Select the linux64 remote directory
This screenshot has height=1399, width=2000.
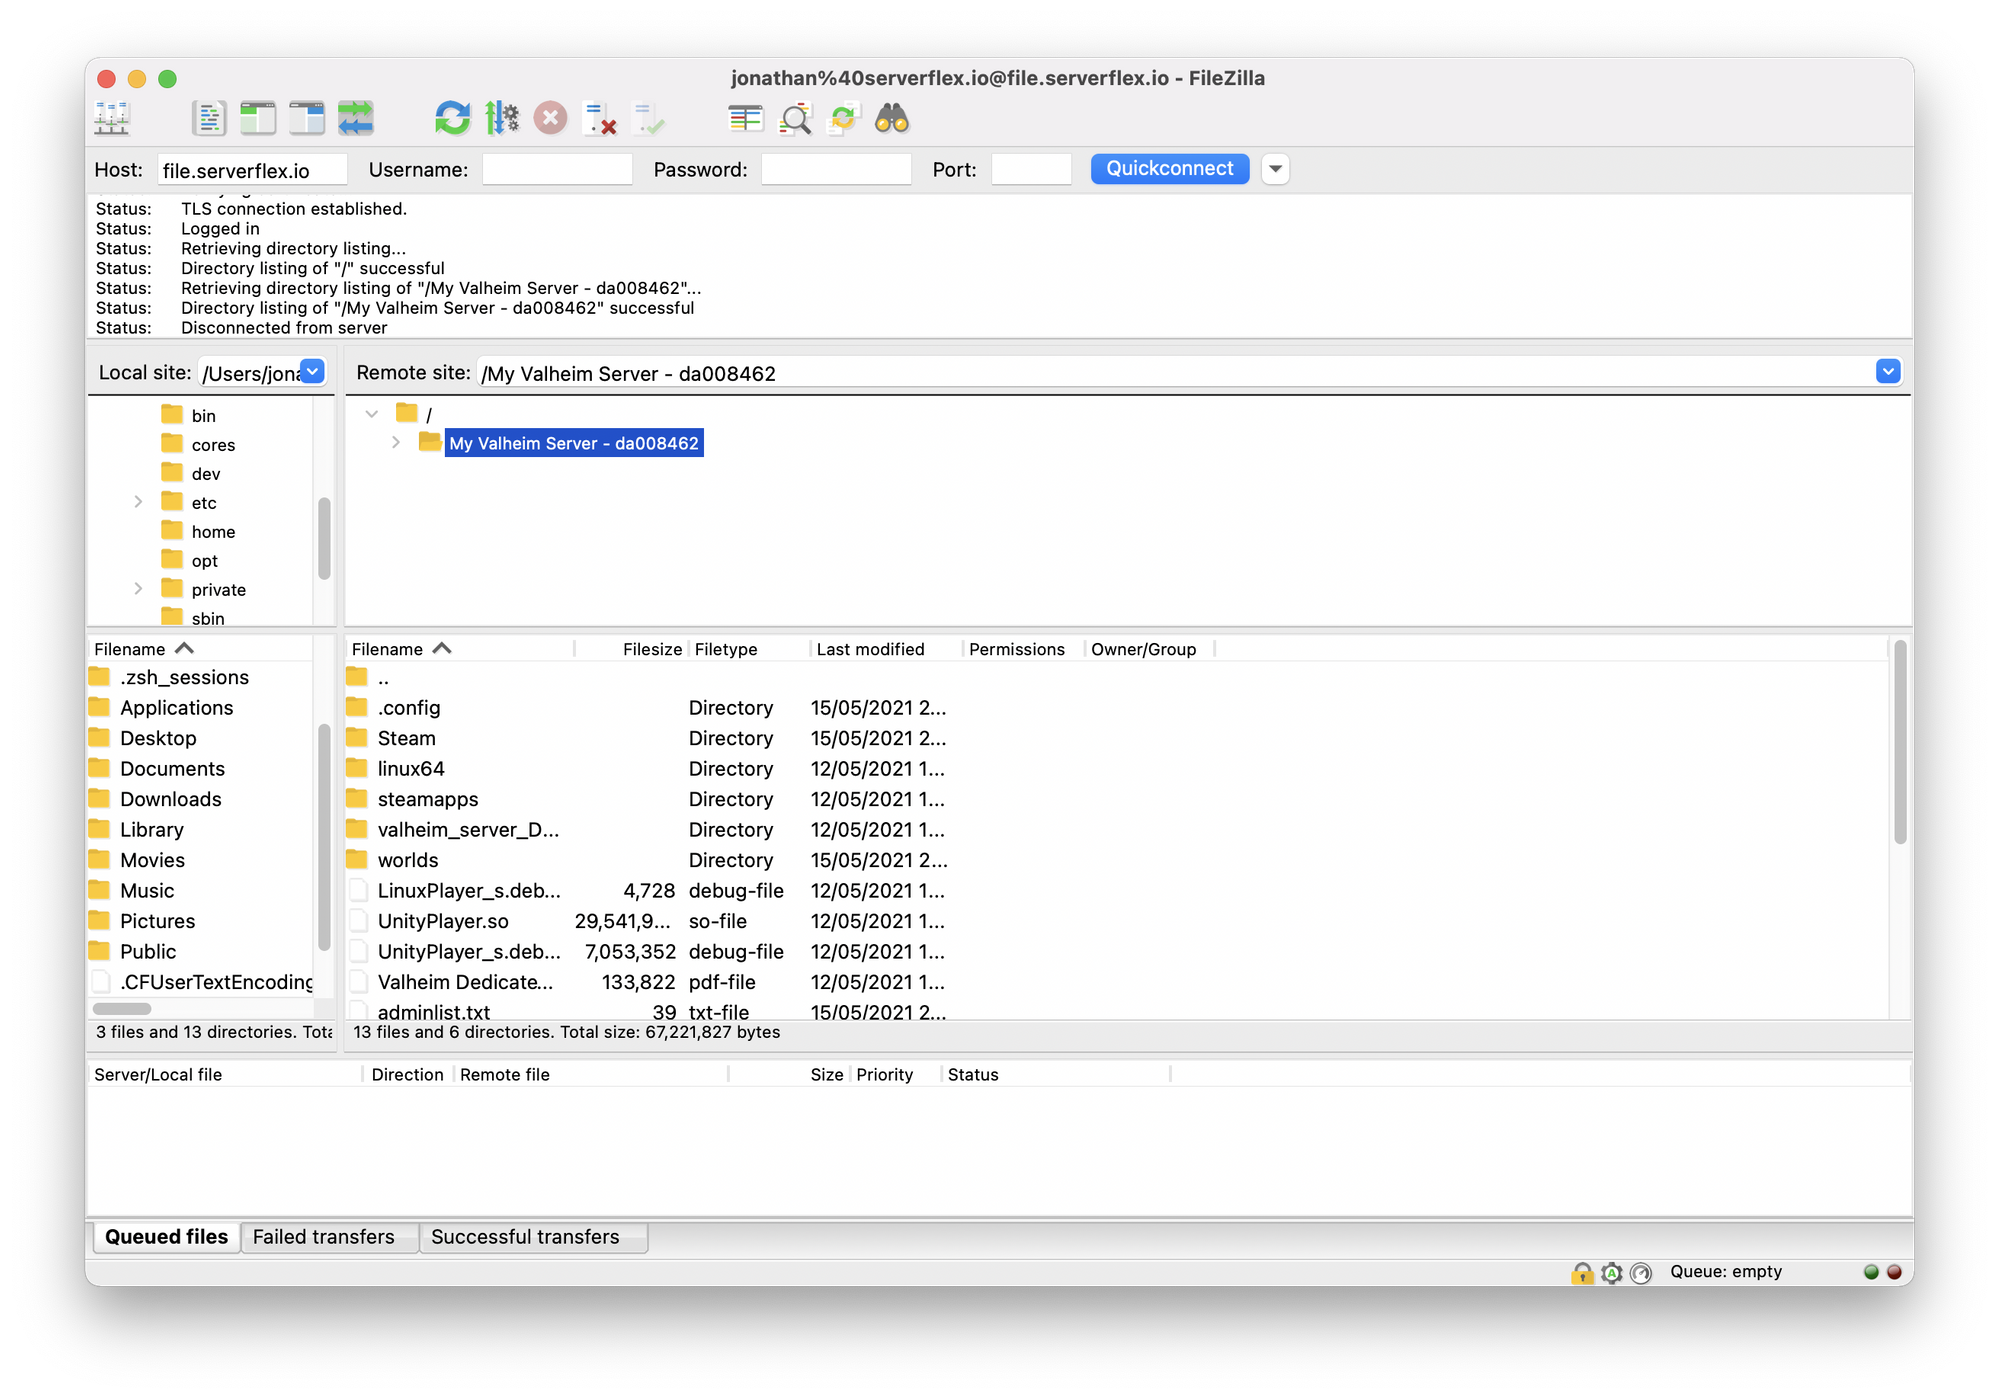coord(410,769)
